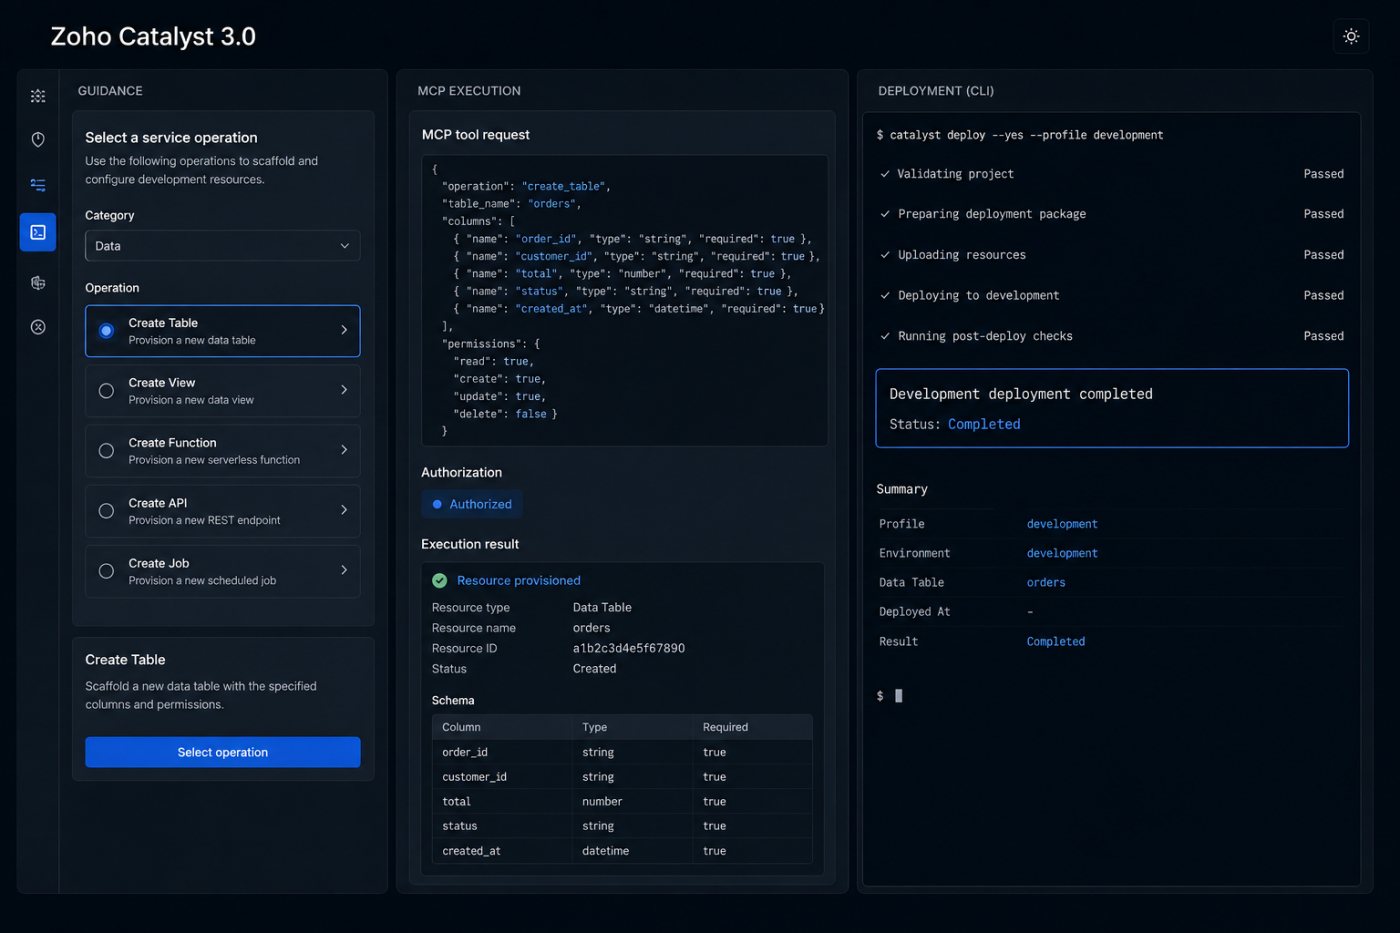
Task: Click the checkmark next to Preparing deployment package
Action: [x=885, y=214]
